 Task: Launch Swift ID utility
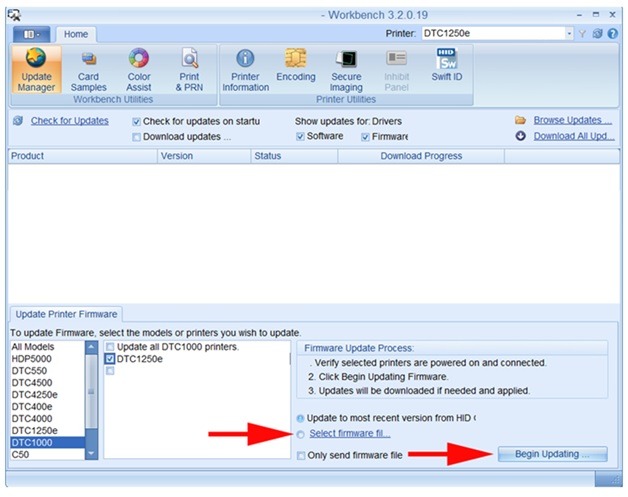click(446, 70)
